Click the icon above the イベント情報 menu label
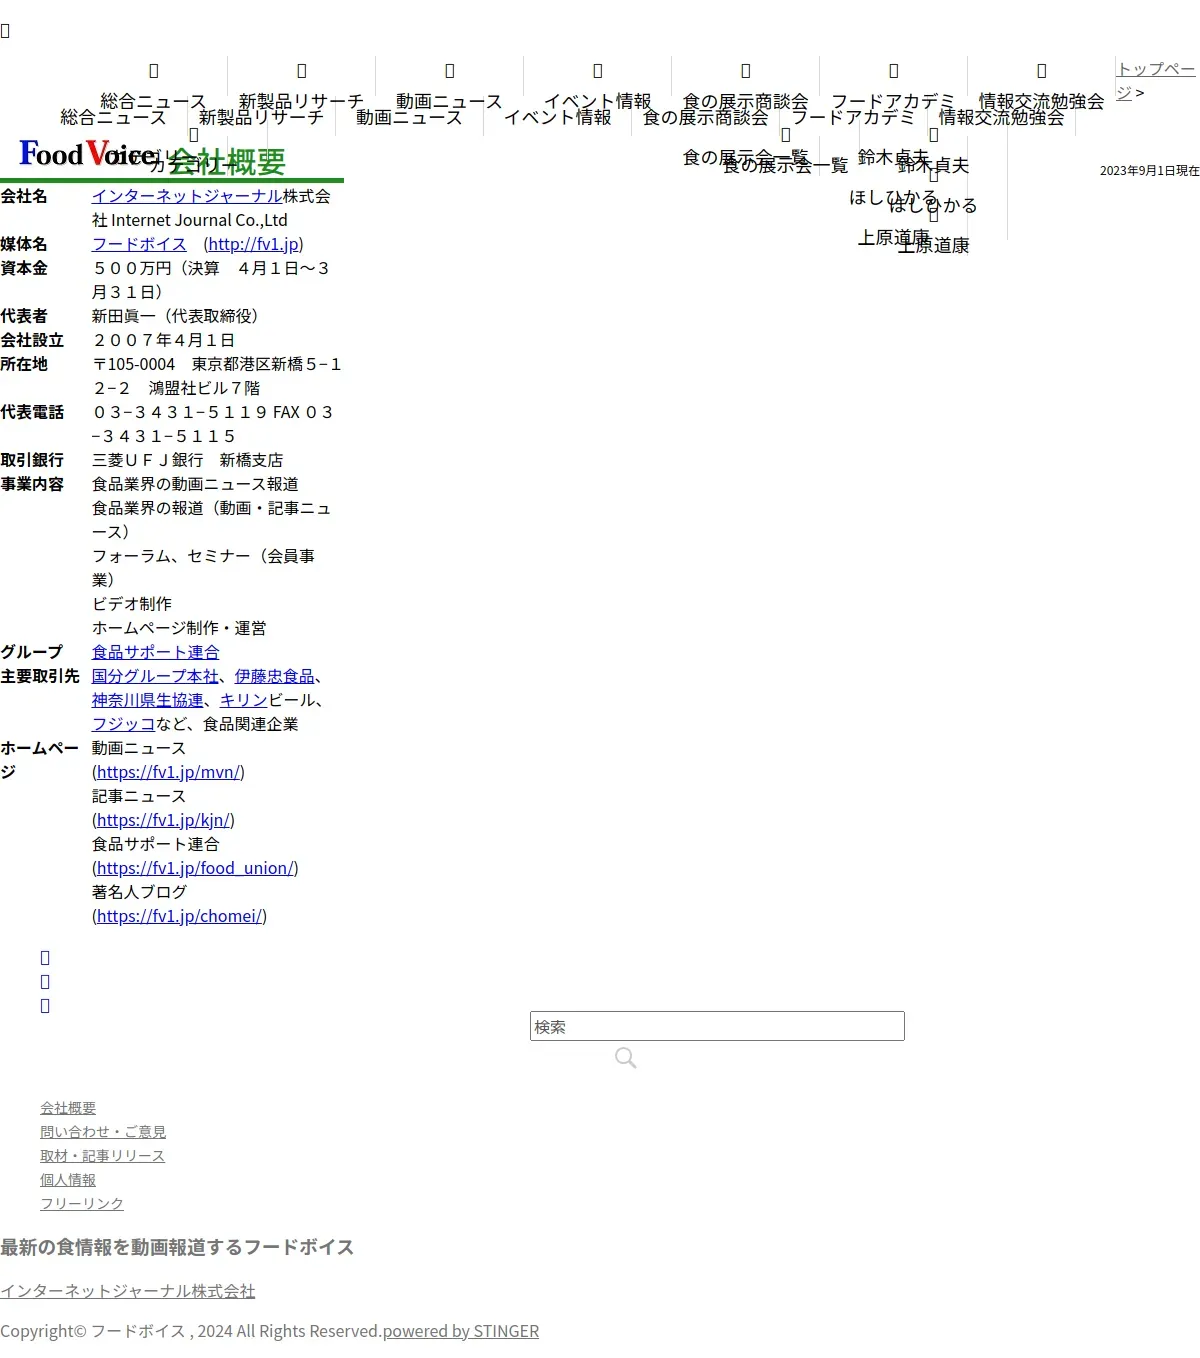Image resolution: width=1200 pixels, height=1358 pixels. 598,71
